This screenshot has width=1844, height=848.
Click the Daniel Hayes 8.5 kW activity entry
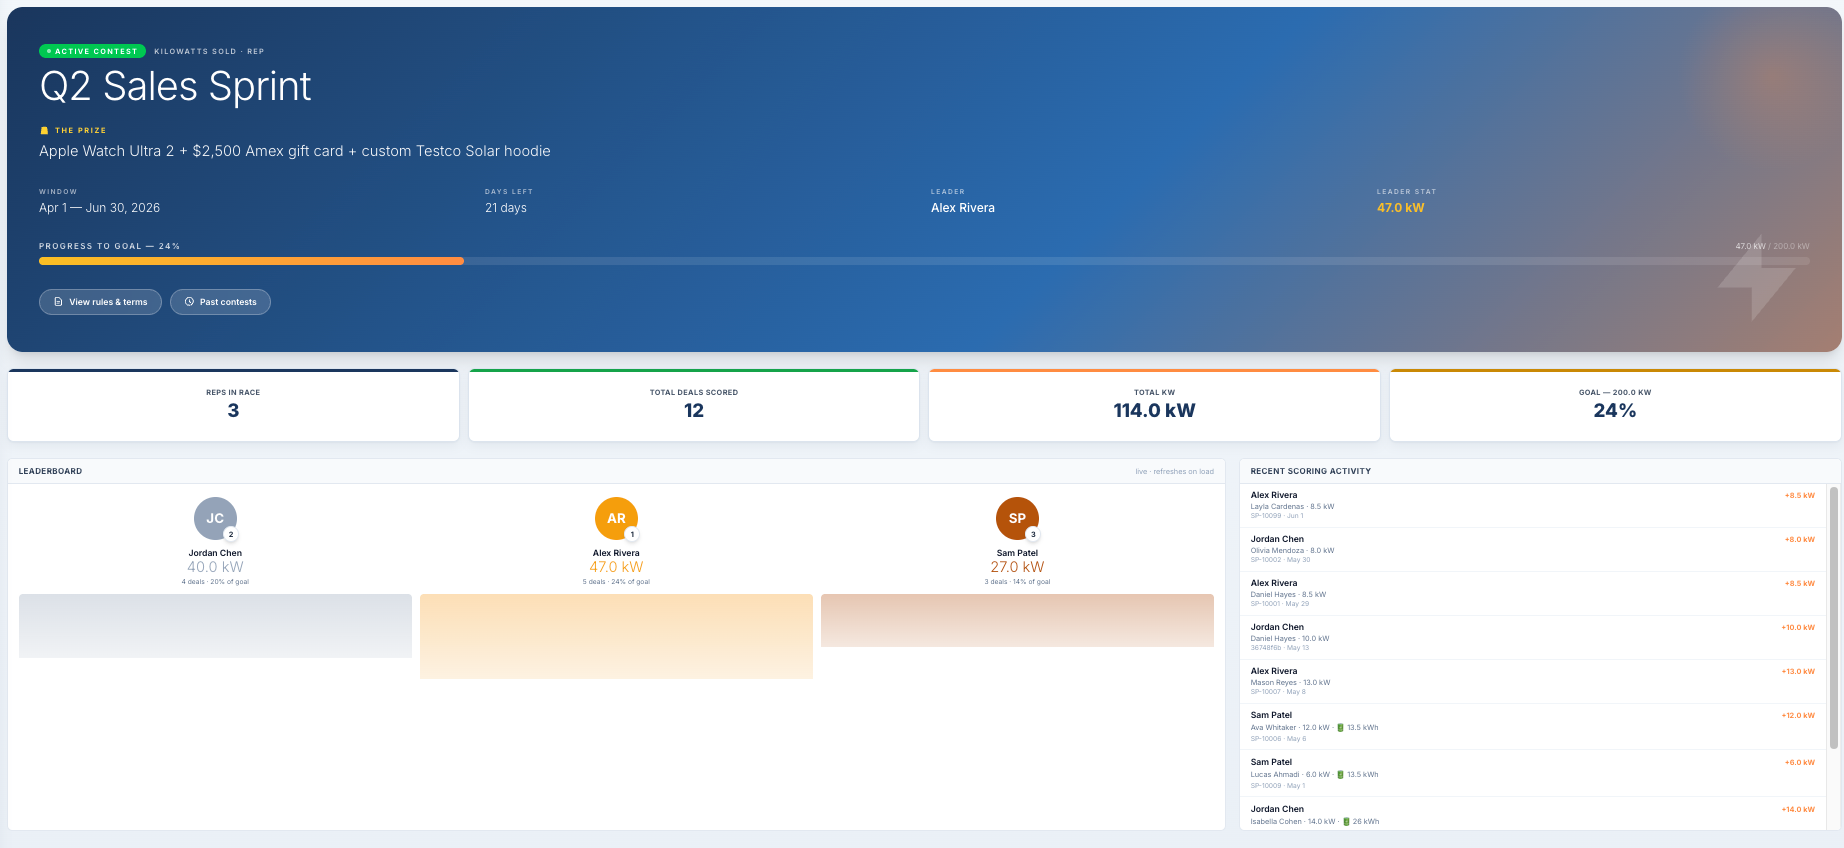pyautogui.click(x=1533, y=594)
